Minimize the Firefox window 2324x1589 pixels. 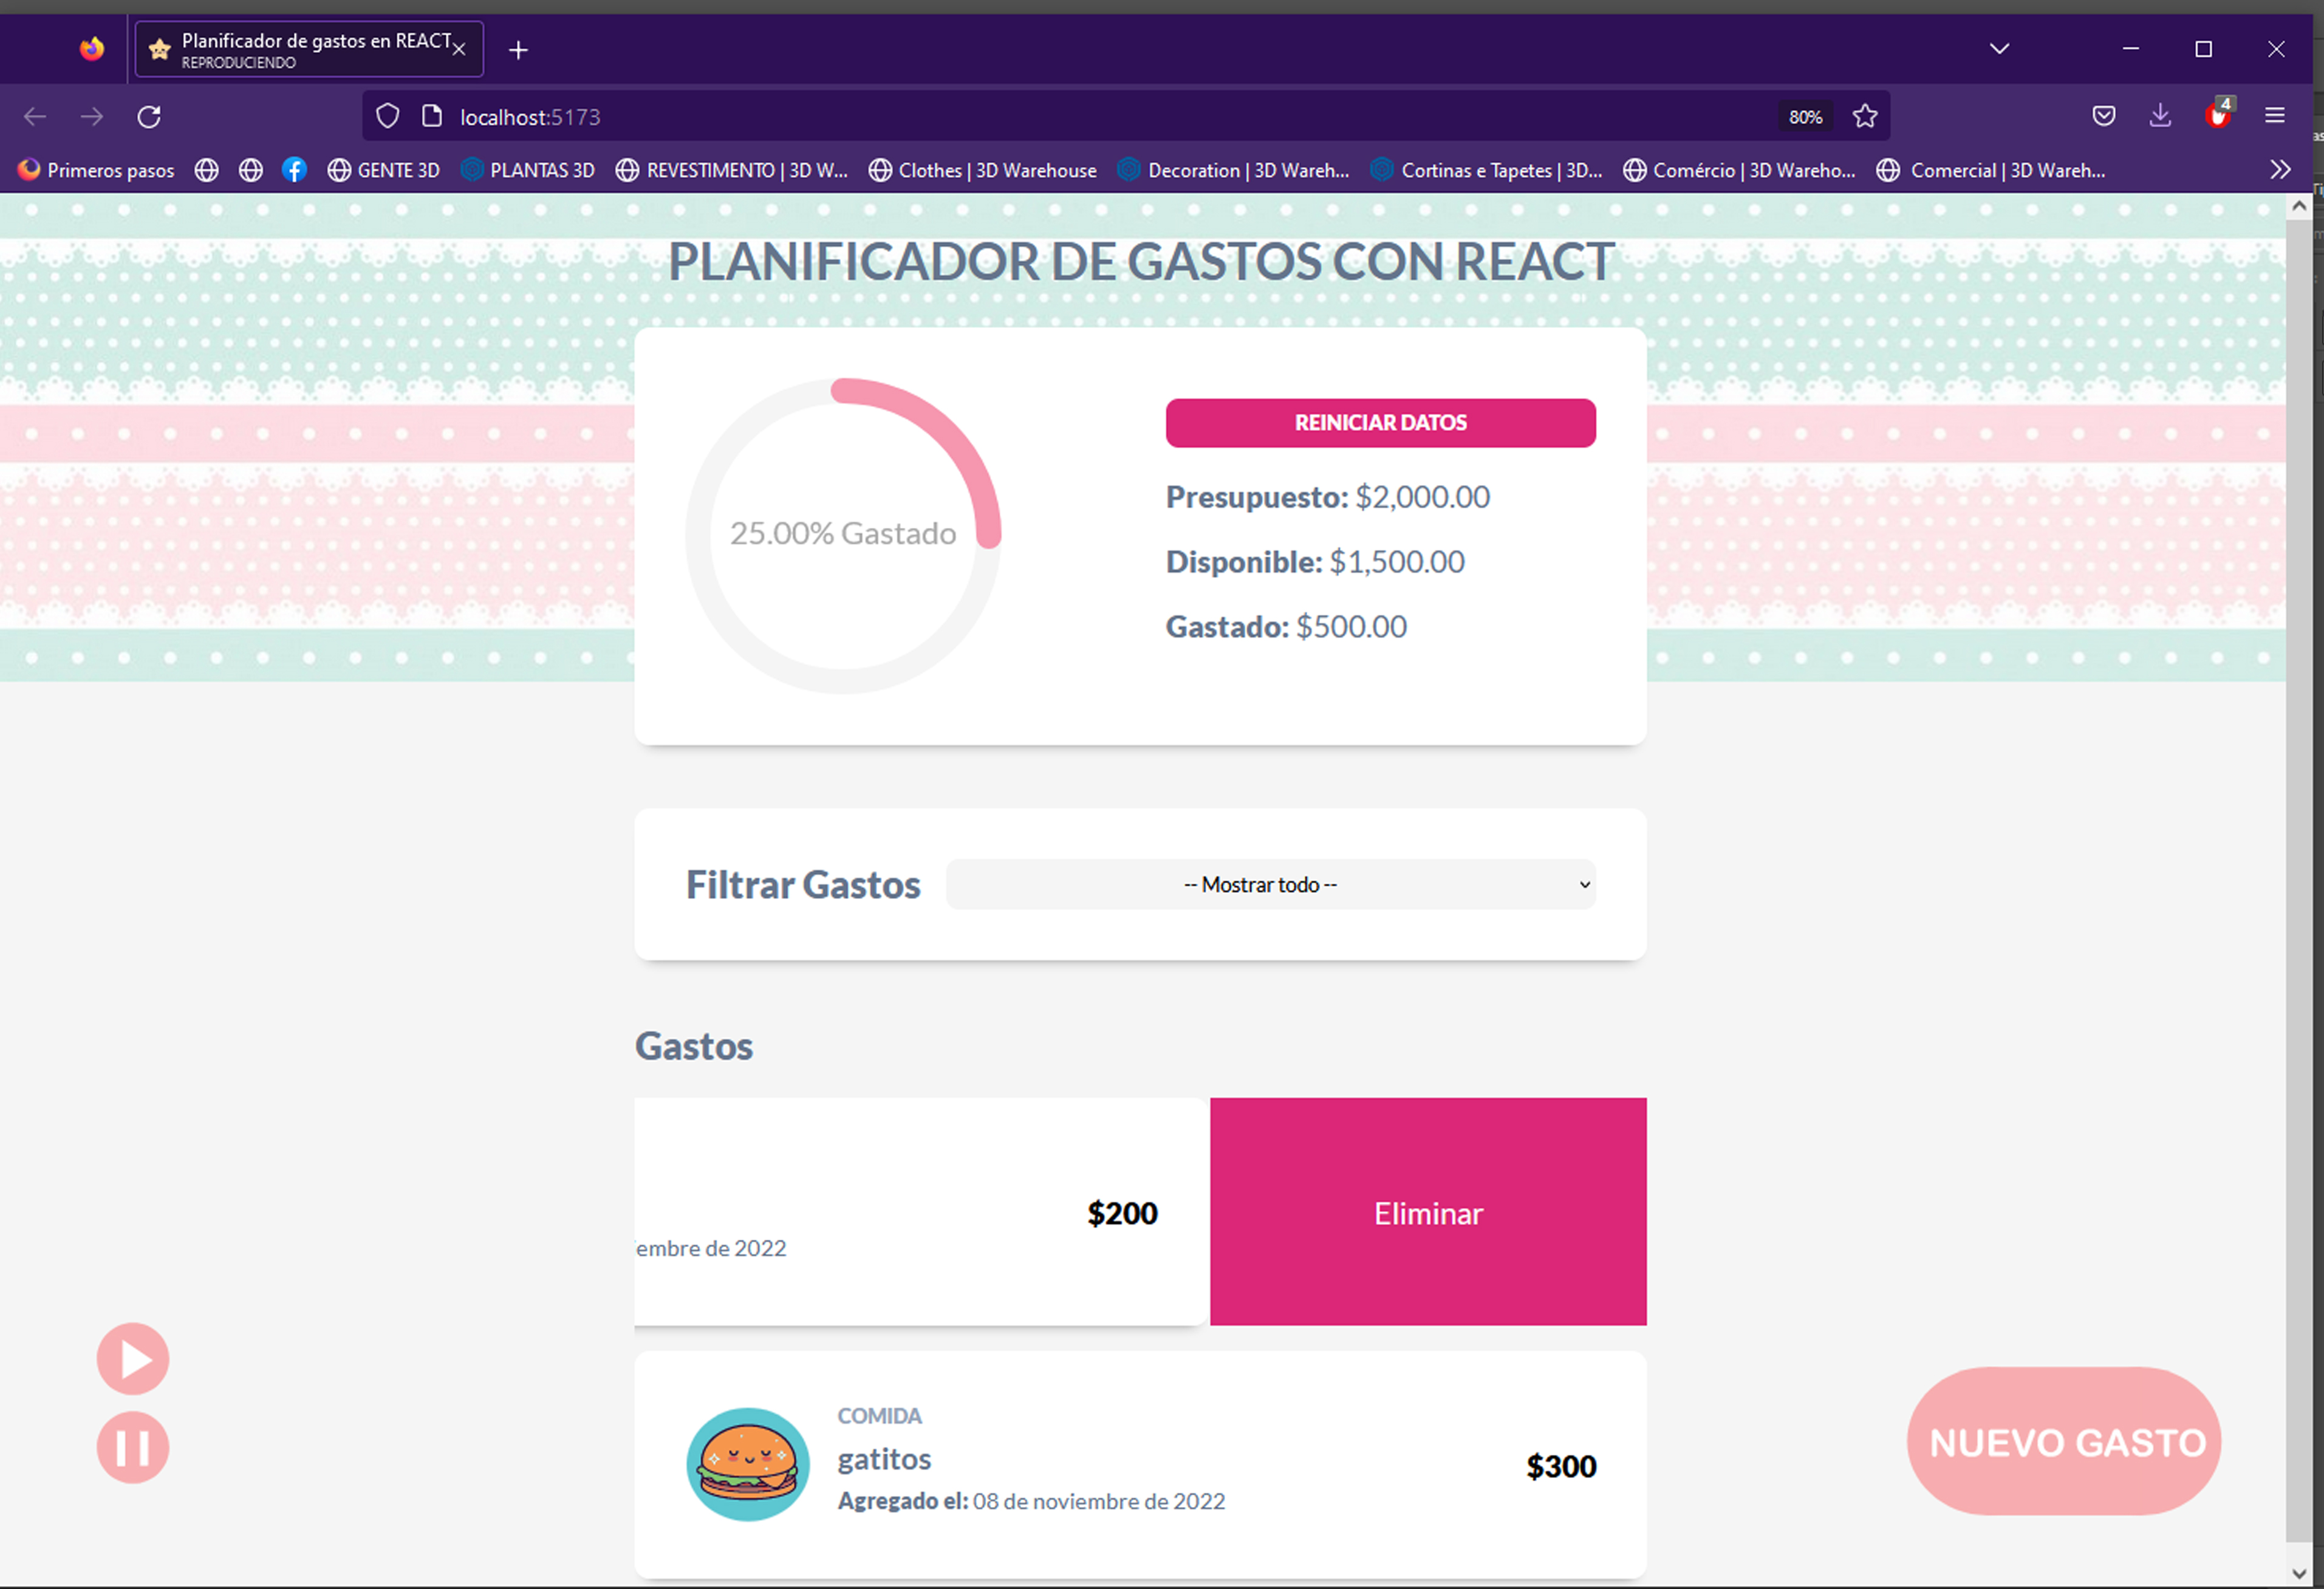[x=2131, y=49]
